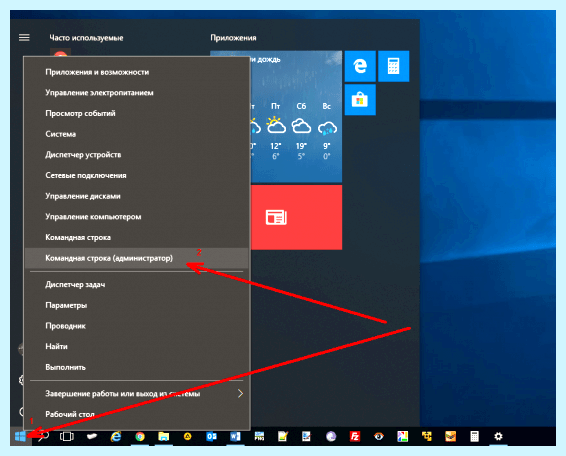Launch Internet Explorer from the taskbar
The image size is (566, 456).
pyautogui.click(x=116, y=437)
